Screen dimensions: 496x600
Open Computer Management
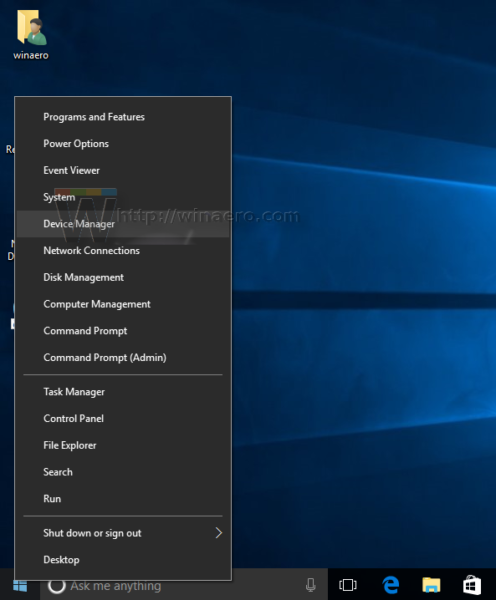[123, 304]
